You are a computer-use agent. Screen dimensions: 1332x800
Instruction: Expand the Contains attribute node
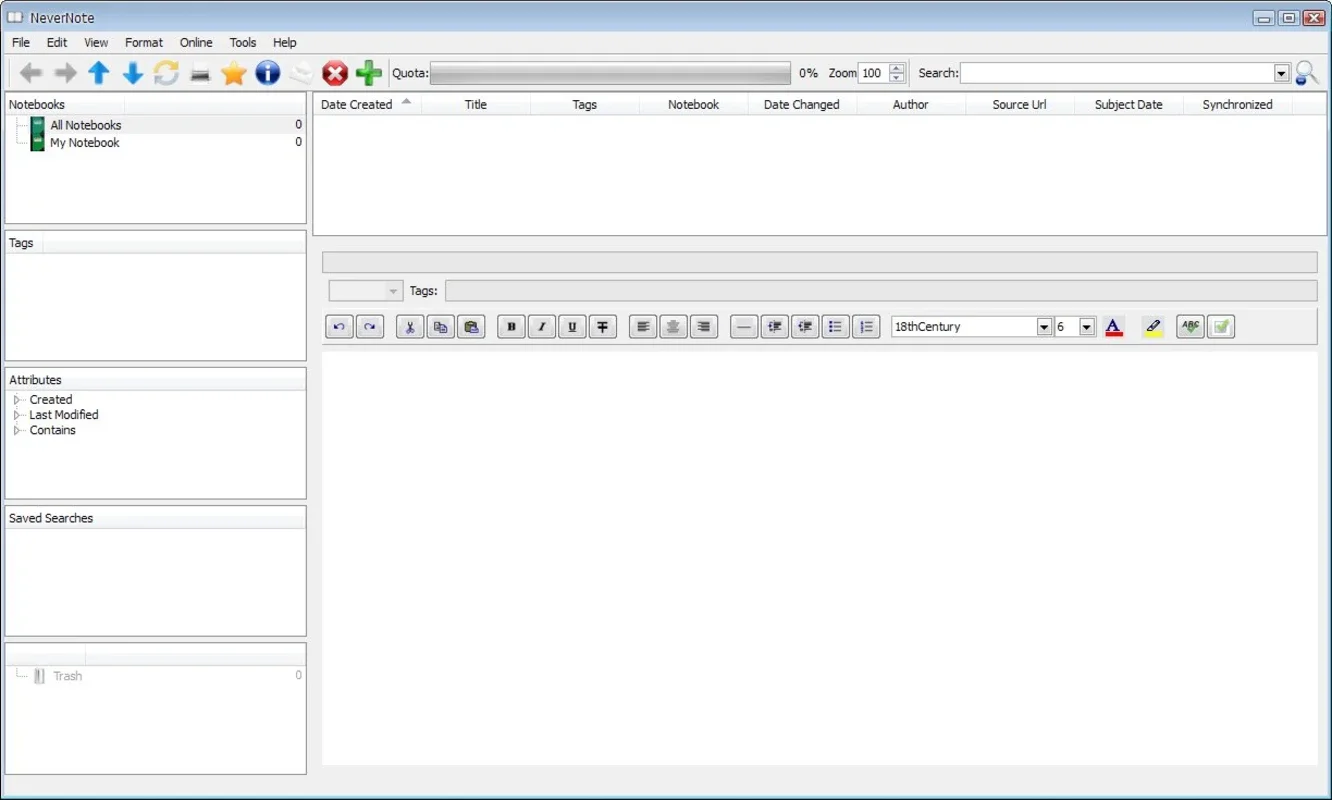click(17, 431)
